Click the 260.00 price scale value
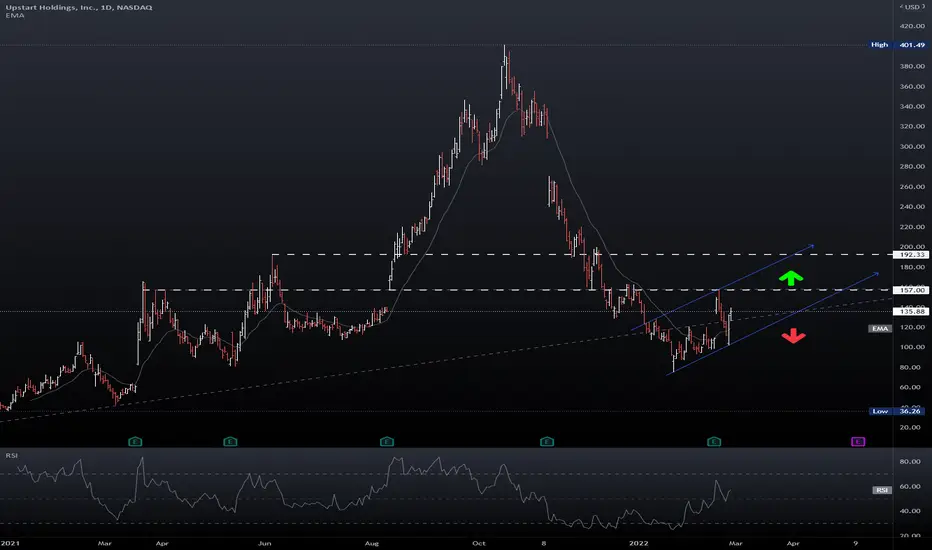This screenshot has width=932, height=550. coord(912,187)
